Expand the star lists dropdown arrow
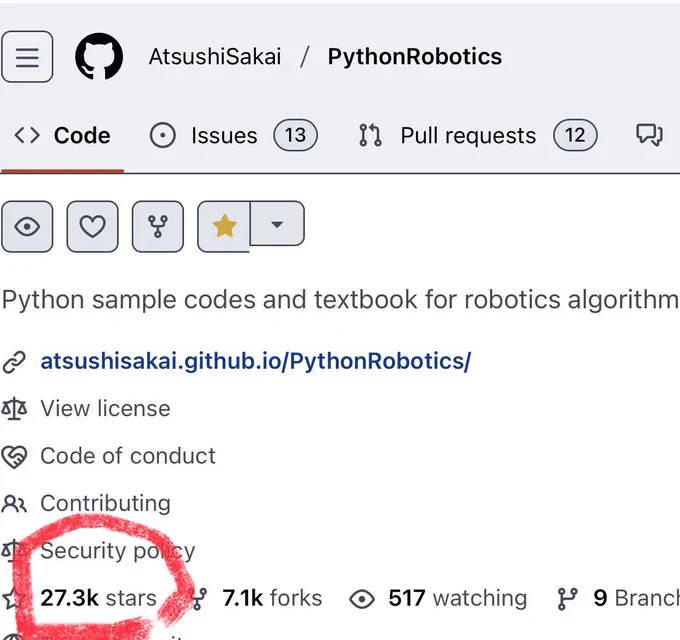Image resolution: width=680 pixels, height=640 pixels. point(277,224)
